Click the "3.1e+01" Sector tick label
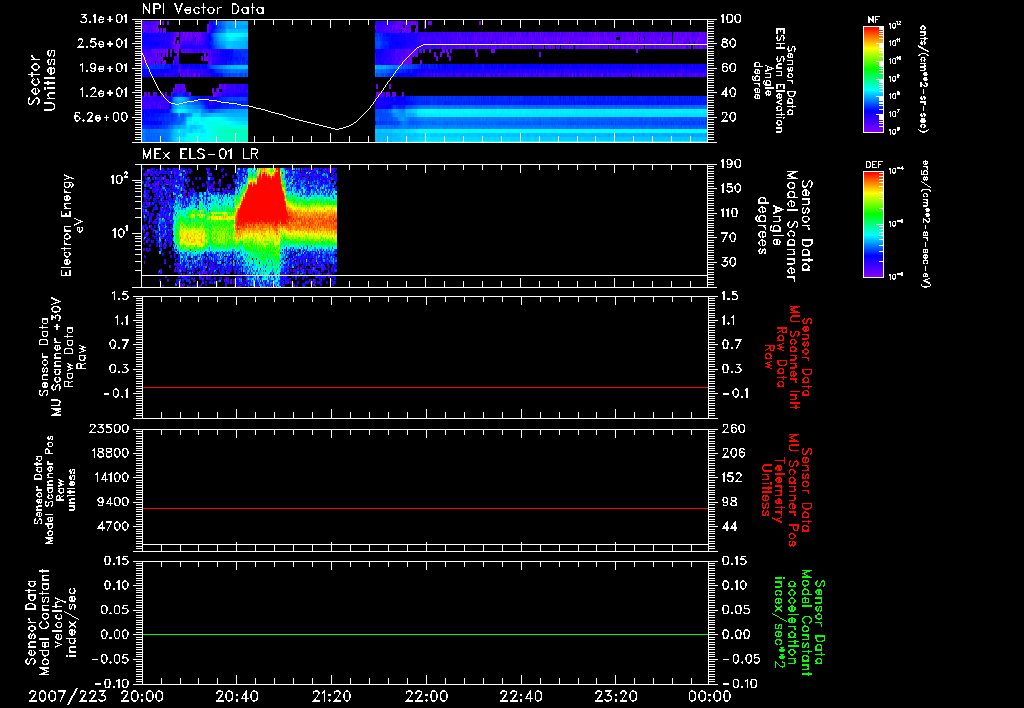The height and width of the screenshot is (708, 1024). [x=103, y=19]
